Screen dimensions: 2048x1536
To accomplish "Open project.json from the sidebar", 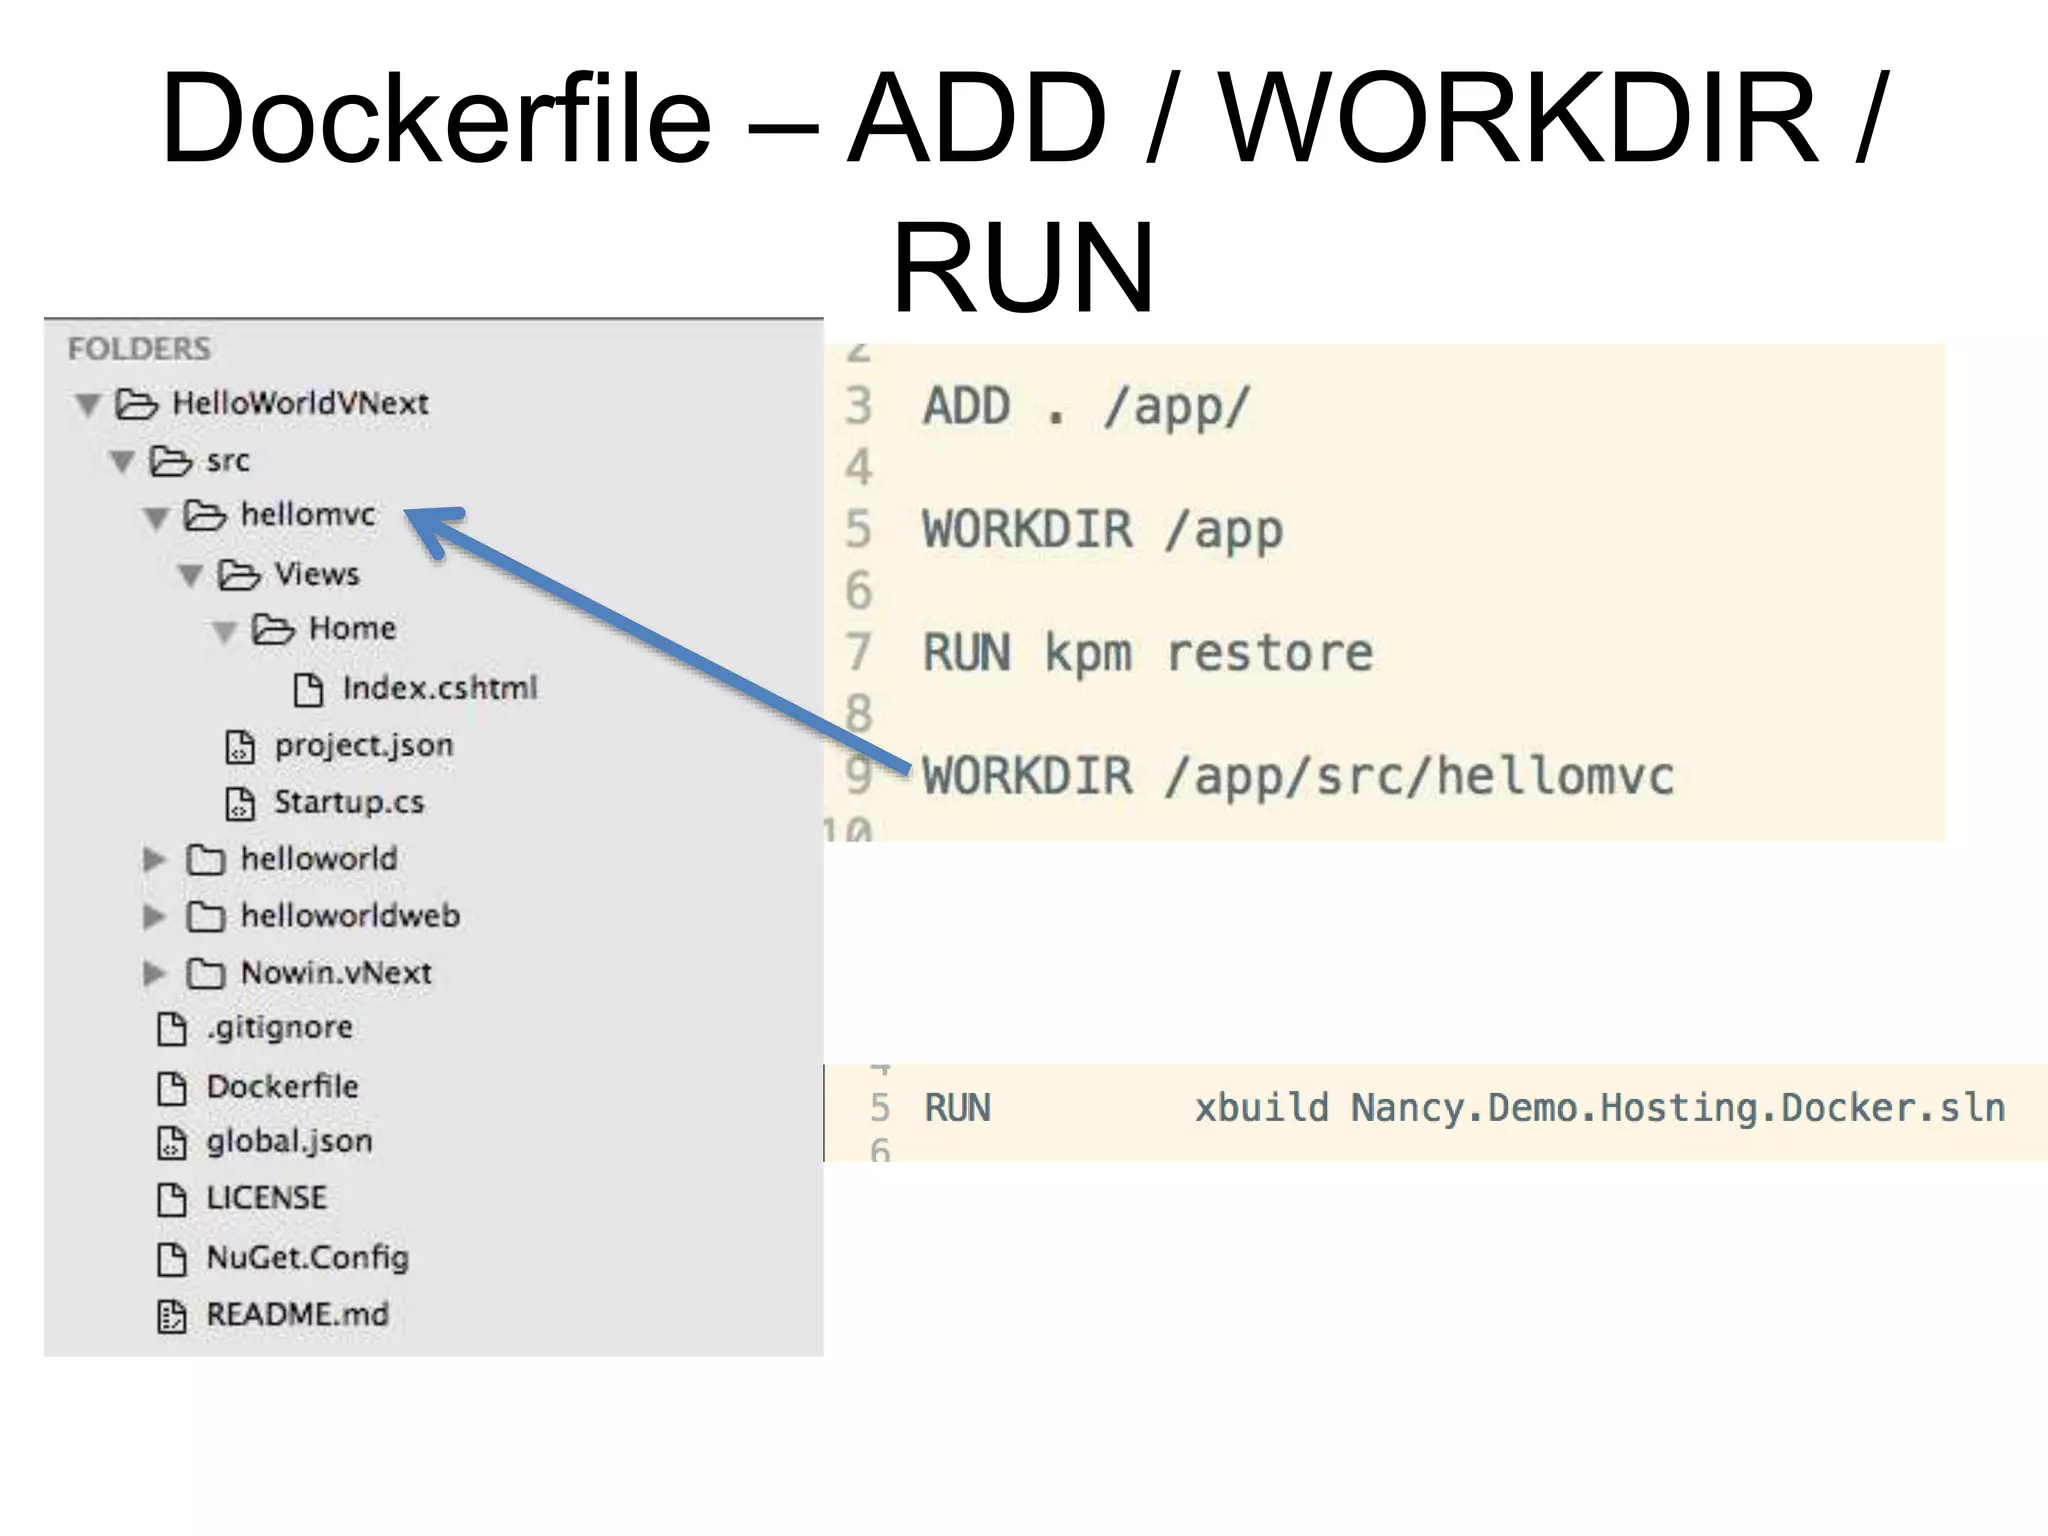I will (364, 746).
